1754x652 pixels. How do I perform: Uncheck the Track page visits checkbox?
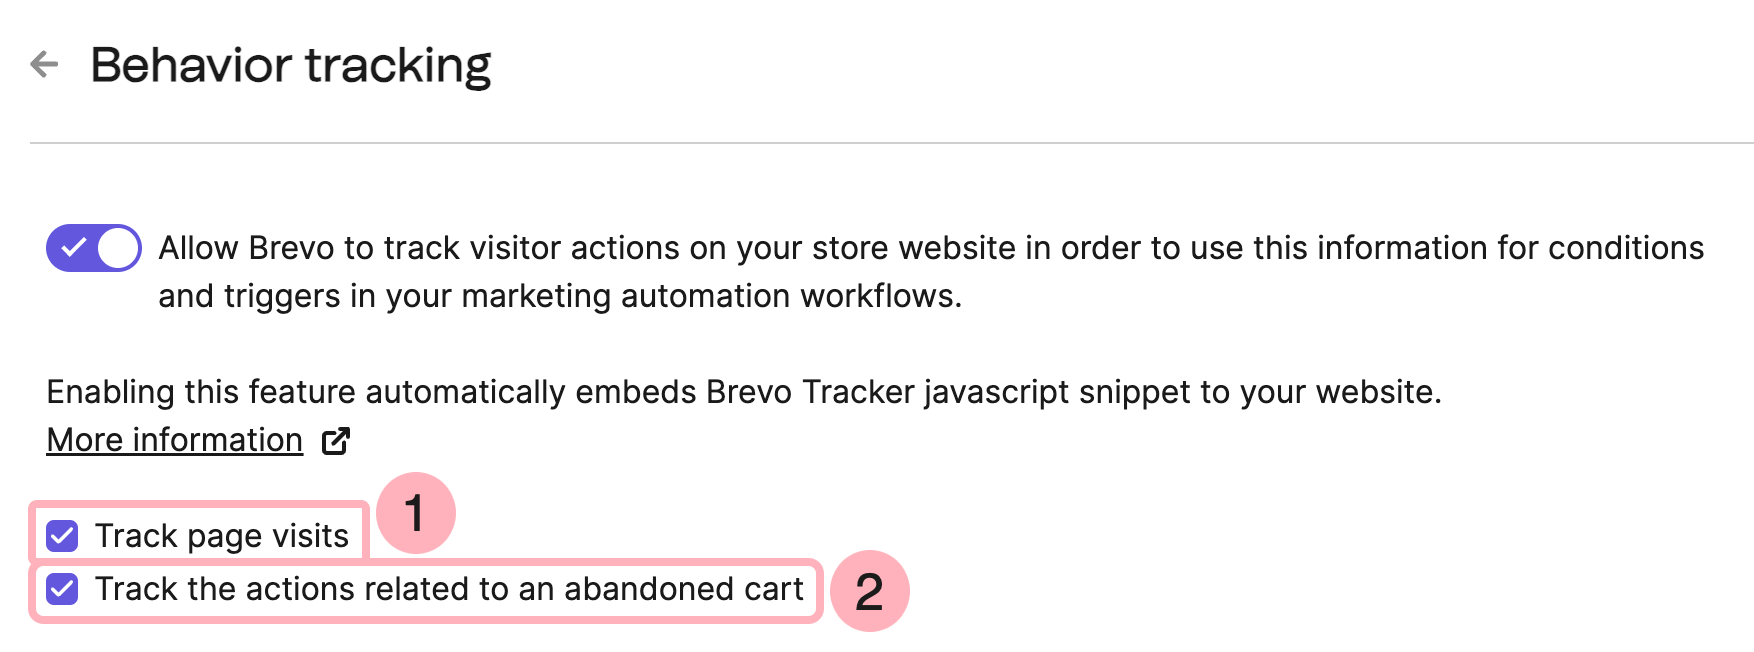pyautogui.click(x=63, y=536)
